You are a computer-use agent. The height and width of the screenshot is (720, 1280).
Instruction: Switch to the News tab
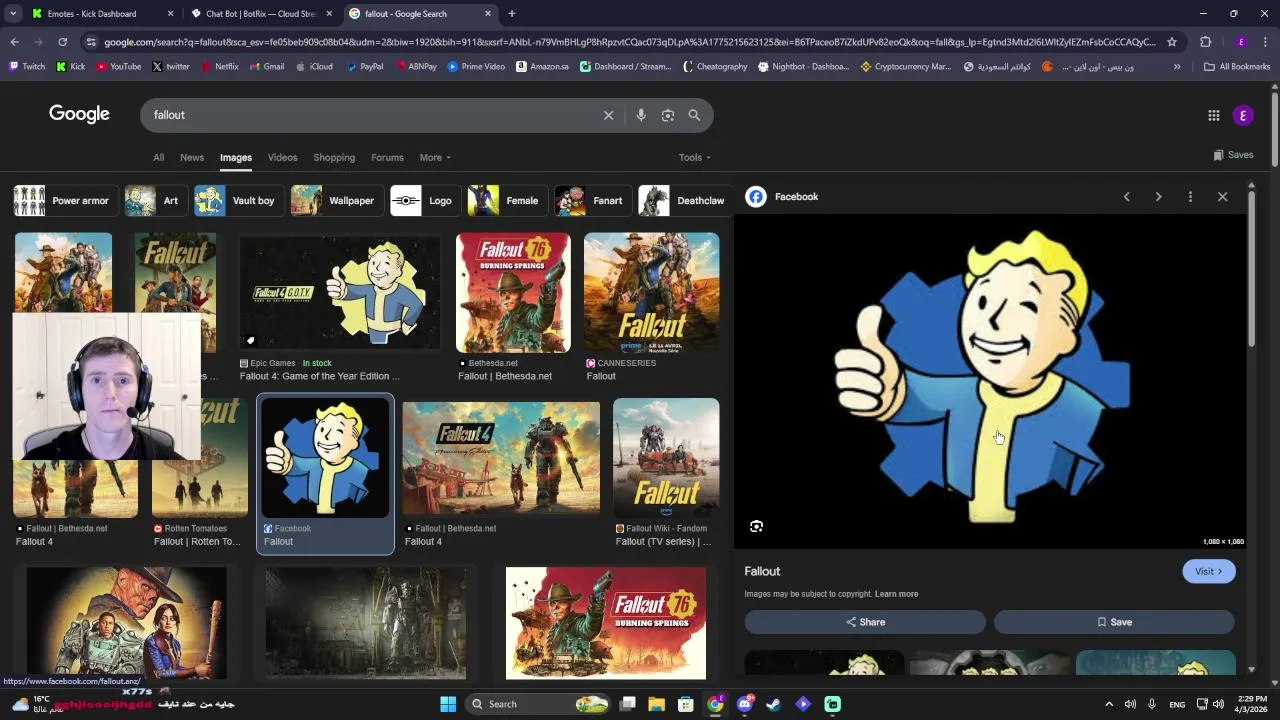(x=192, y=157)
